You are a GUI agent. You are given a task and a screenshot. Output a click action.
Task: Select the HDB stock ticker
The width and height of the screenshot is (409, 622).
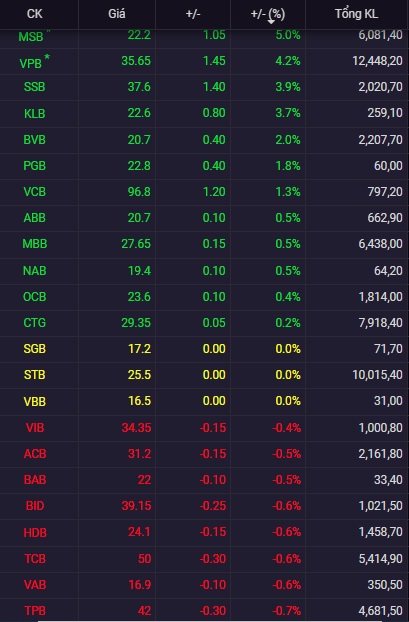[35, 532]
